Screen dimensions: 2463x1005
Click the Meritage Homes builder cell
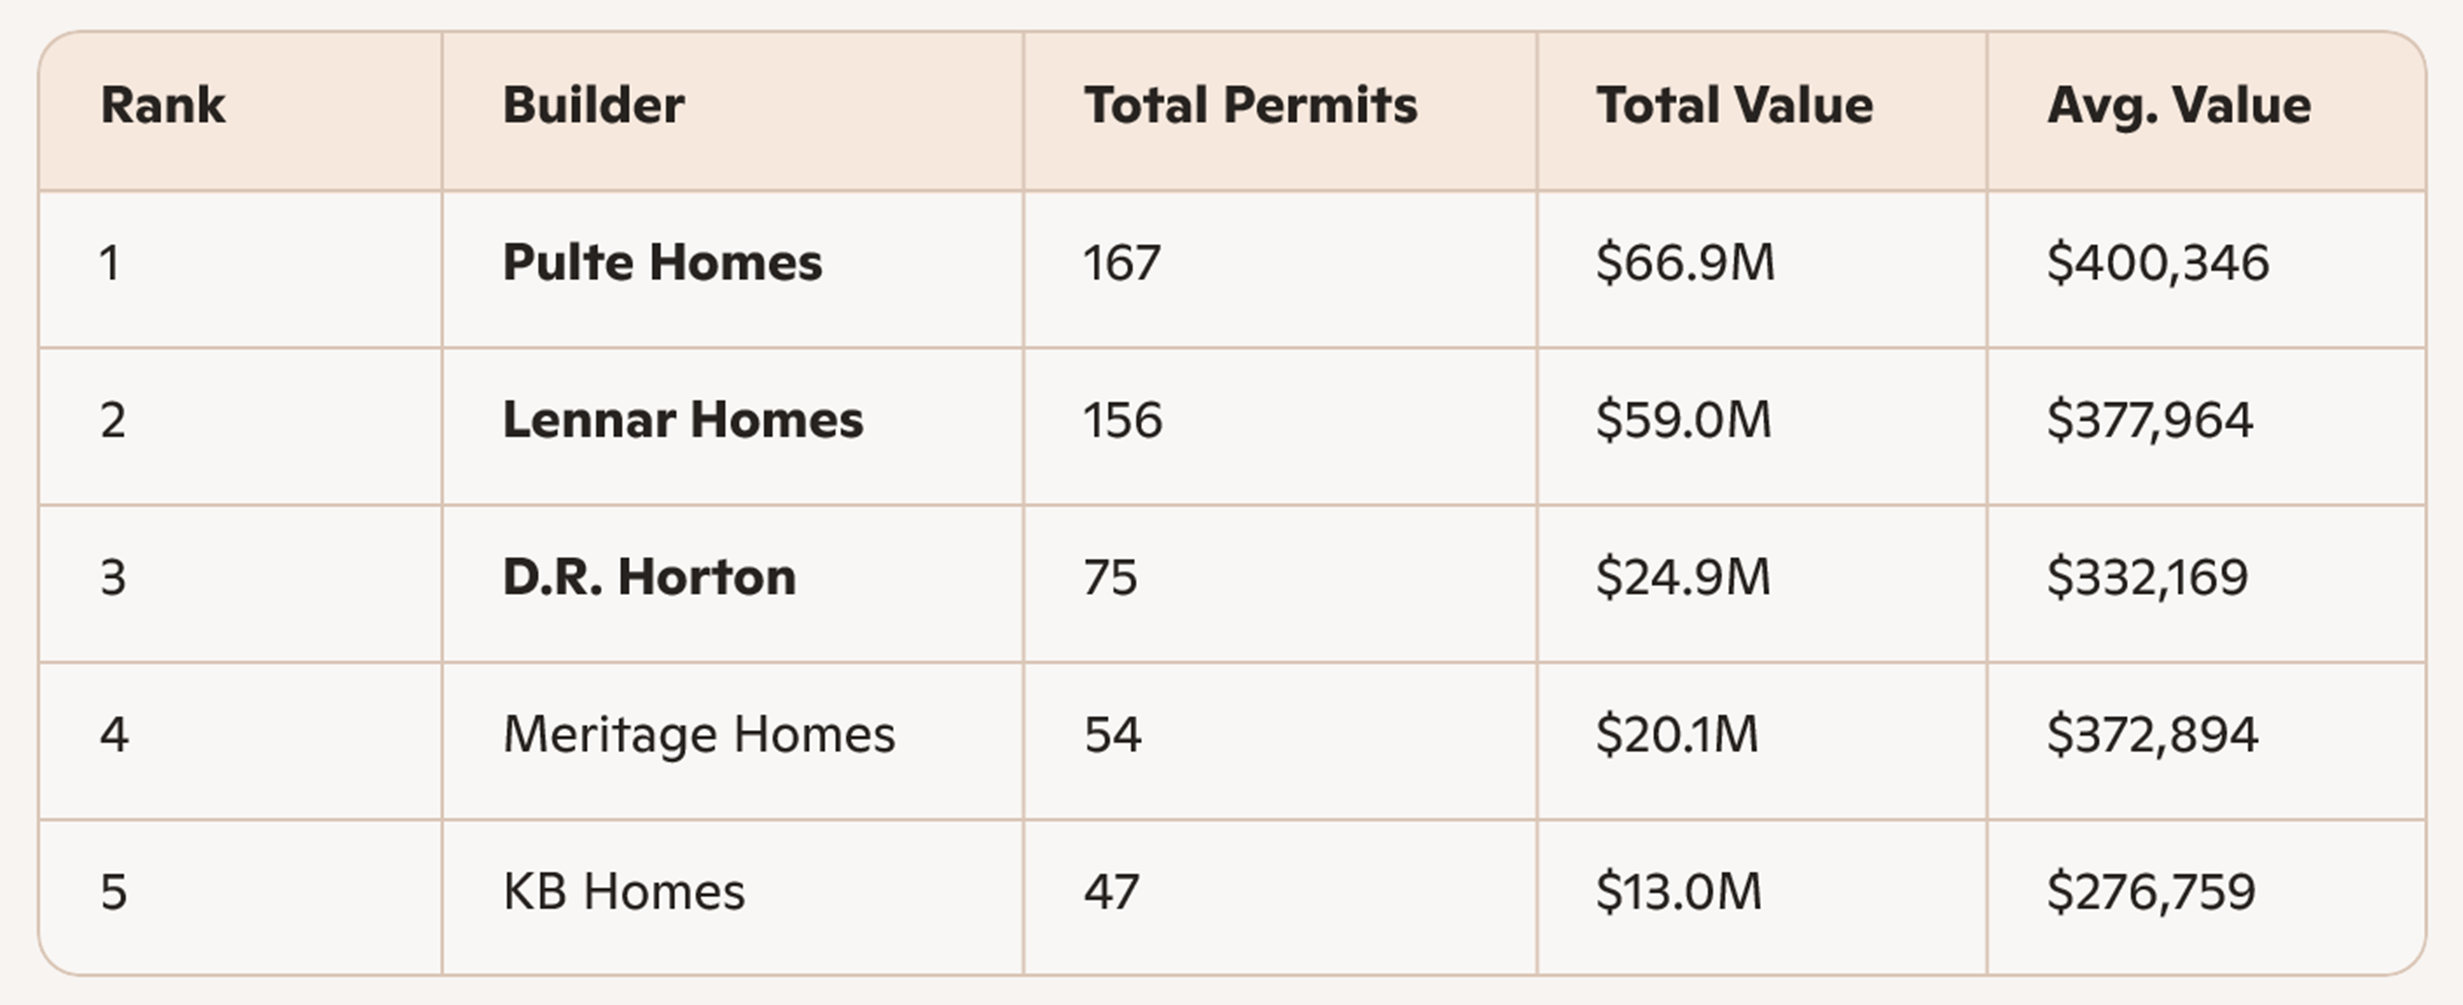point(698,735)
